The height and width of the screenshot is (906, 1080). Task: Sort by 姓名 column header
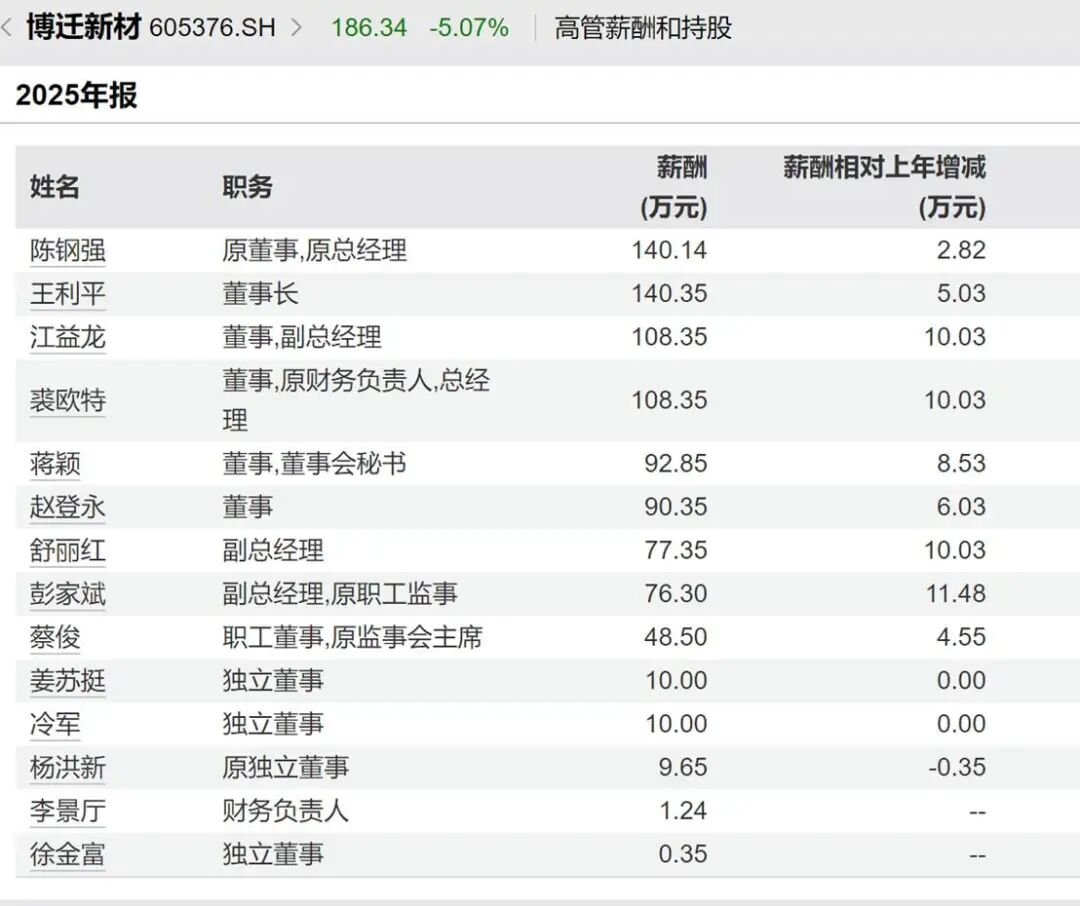pyautogui.click(x=54, y=187)
